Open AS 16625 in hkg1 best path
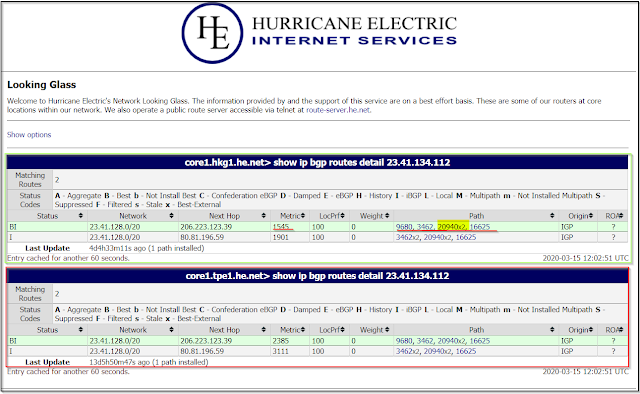 click(480, 227)
